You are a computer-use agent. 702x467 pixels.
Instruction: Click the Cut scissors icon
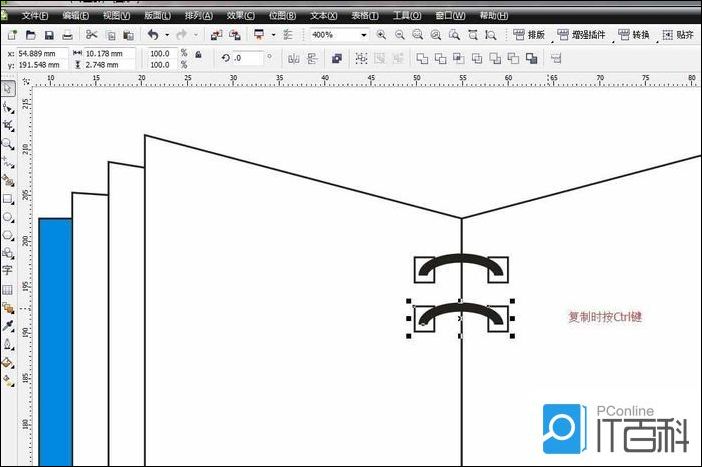coord(89,35)
